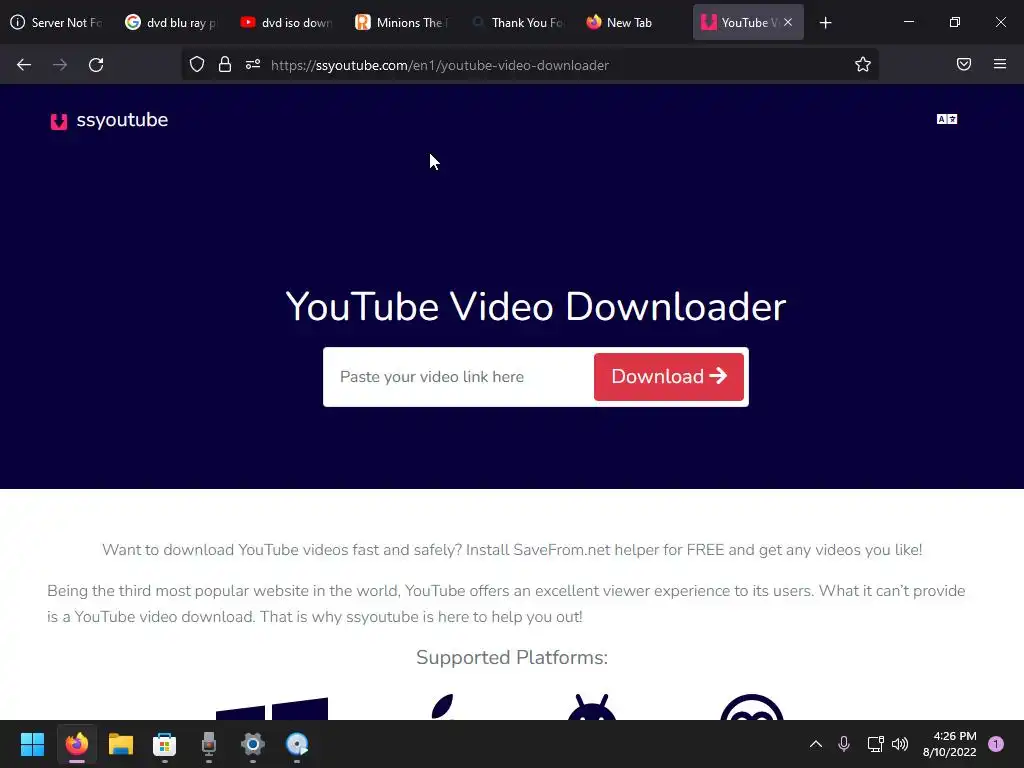The image size is (1024, 768).
Task: Open Settings gear app in taskbar
Action: 253,744
